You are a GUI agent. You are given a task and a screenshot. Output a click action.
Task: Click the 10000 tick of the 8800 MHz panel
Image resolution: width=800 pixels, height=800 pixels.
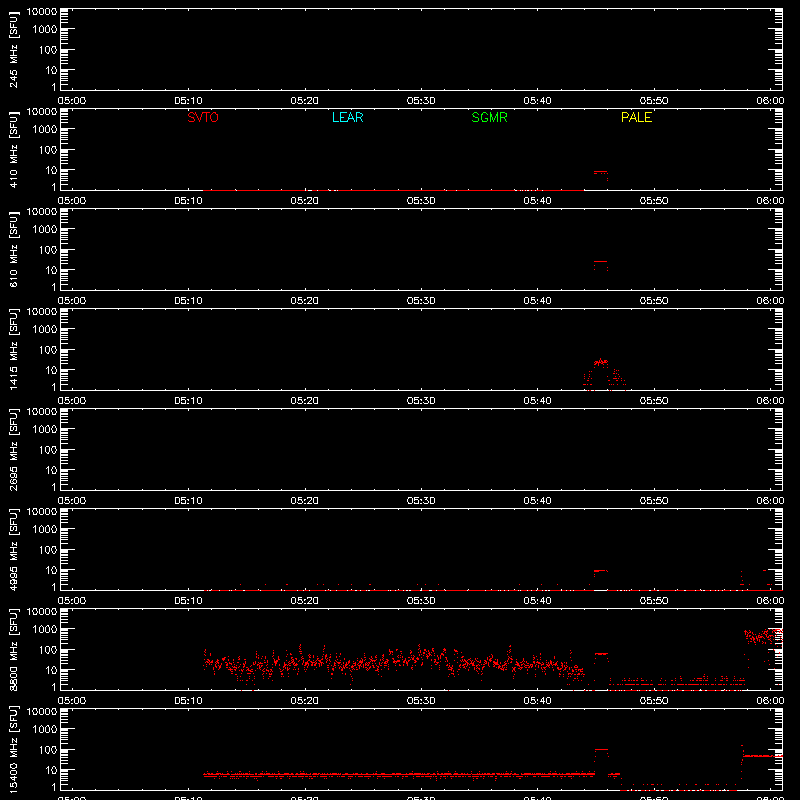tap(42, 612)
